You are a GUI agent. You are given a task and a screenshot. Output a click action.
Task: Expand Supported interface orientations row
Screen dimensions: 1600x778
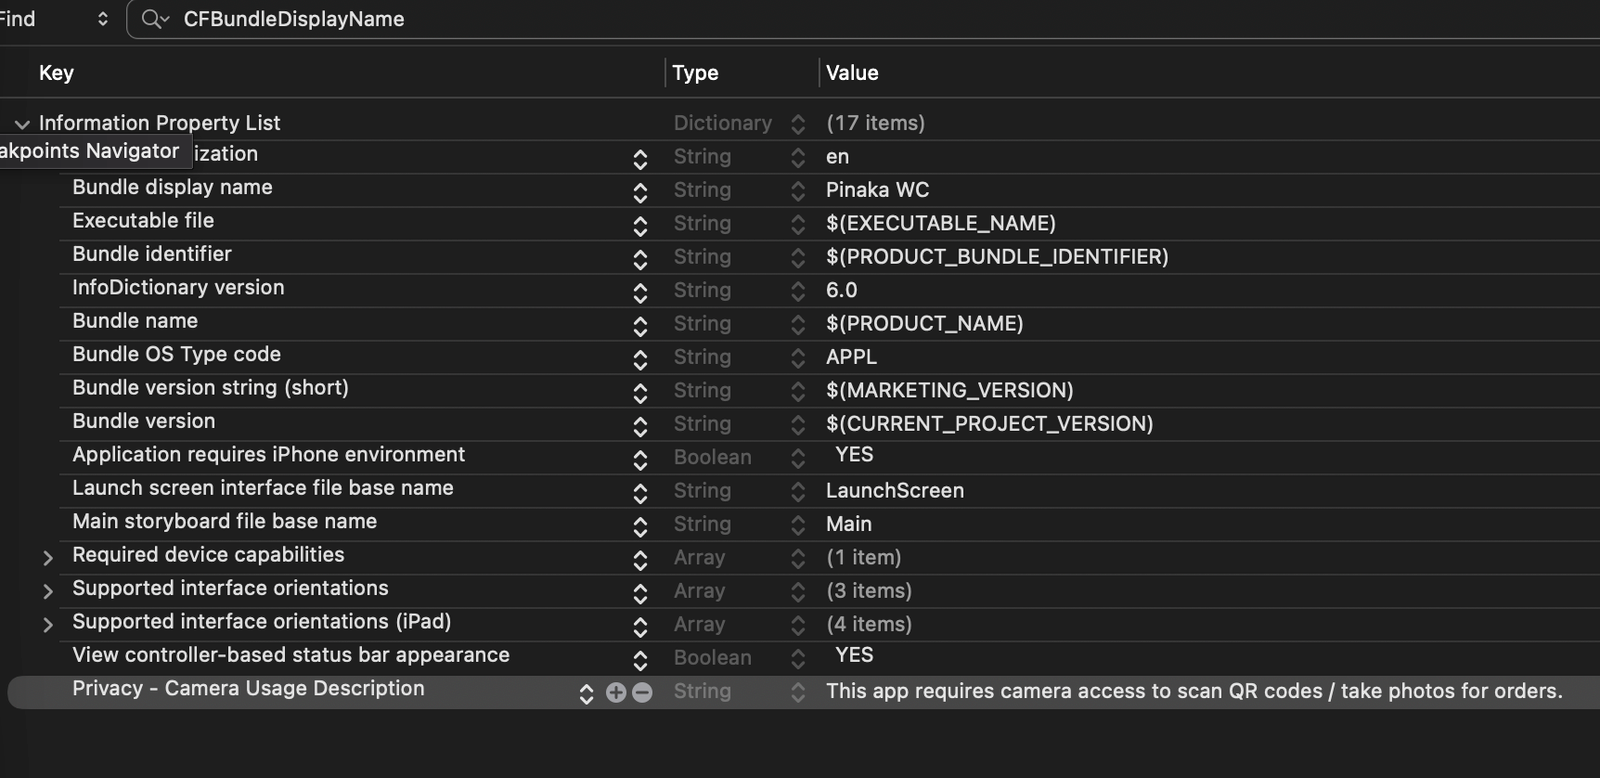point(47,591)
